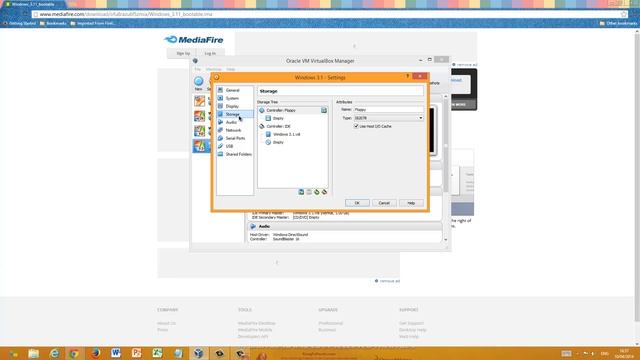Screen dimensions: 640x360
Task: Open Display settings category
Action: point(235,106)
